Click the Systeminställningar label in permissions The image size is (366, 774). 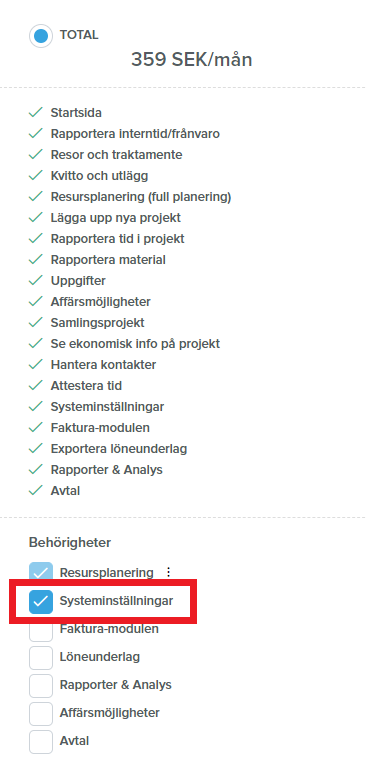[117, 601]
